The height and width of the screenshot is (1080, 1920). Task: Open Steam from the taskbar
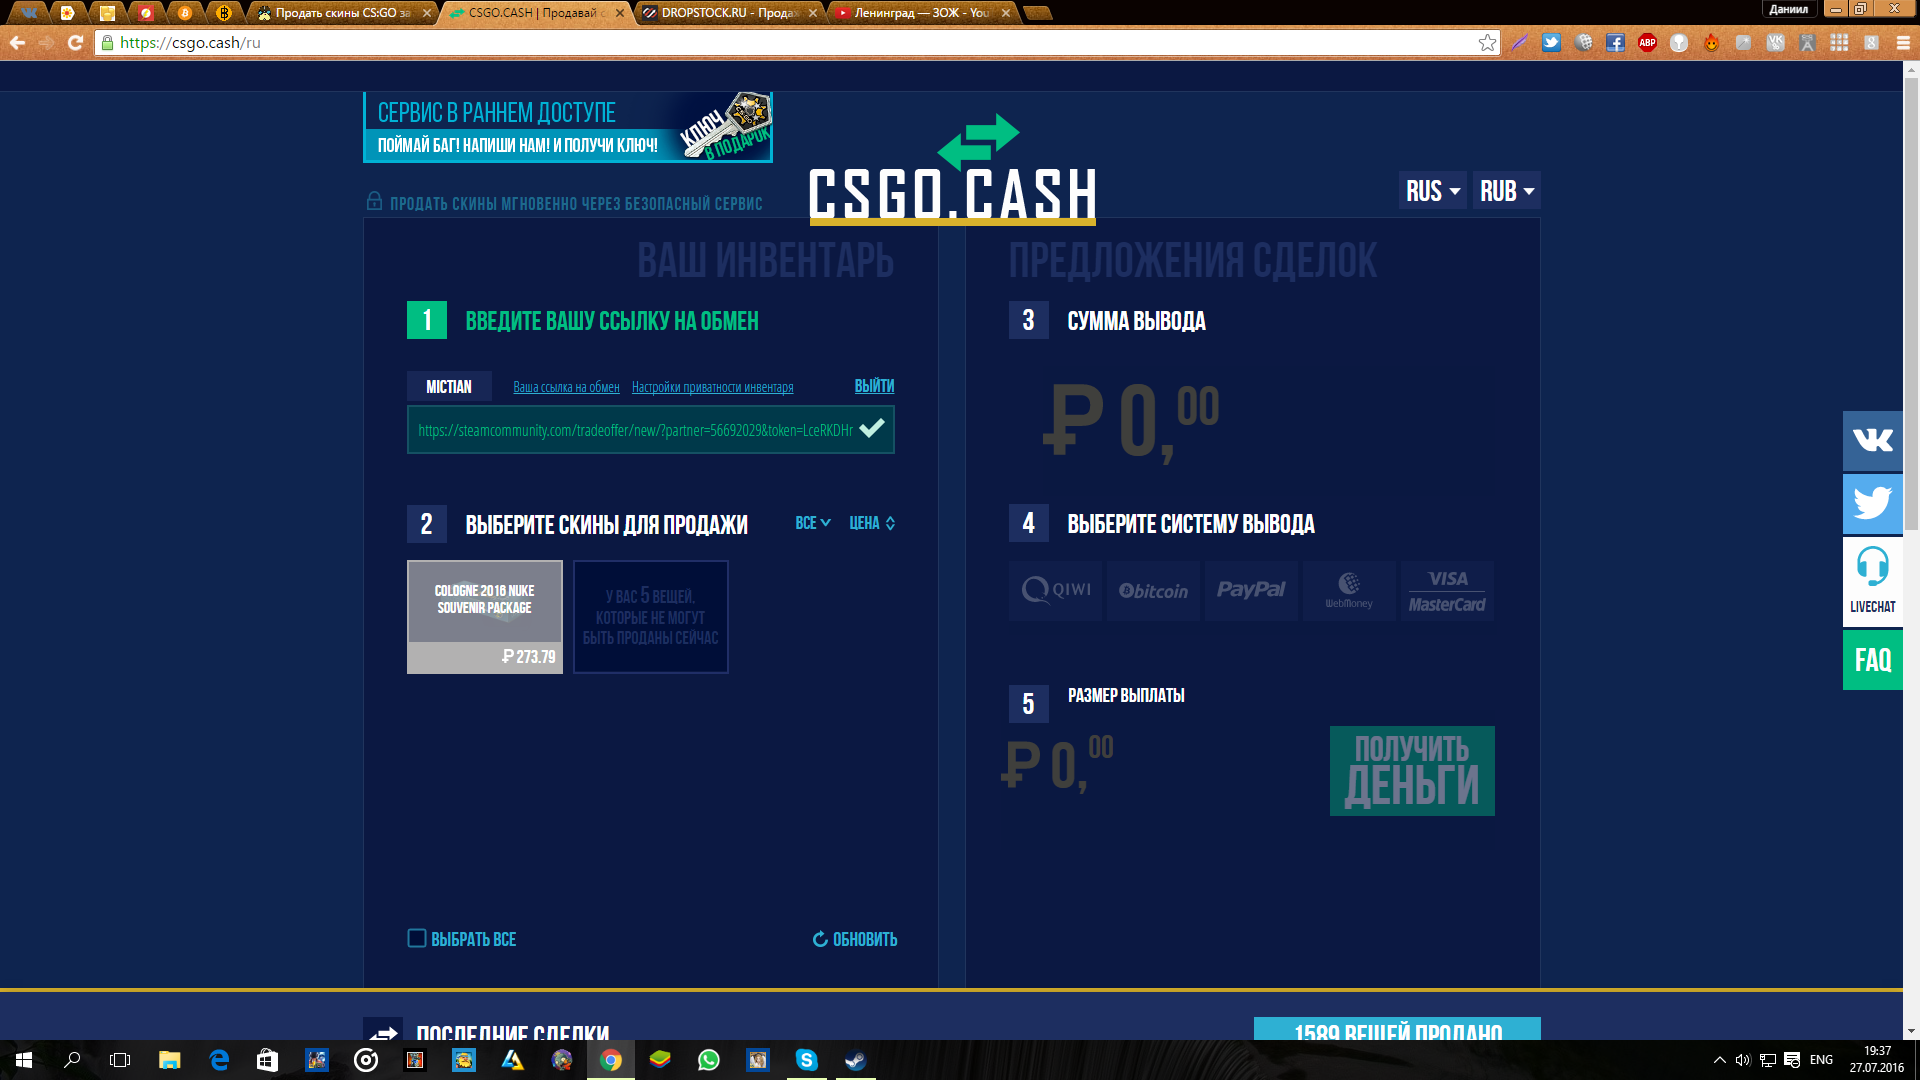point(855,1060)
